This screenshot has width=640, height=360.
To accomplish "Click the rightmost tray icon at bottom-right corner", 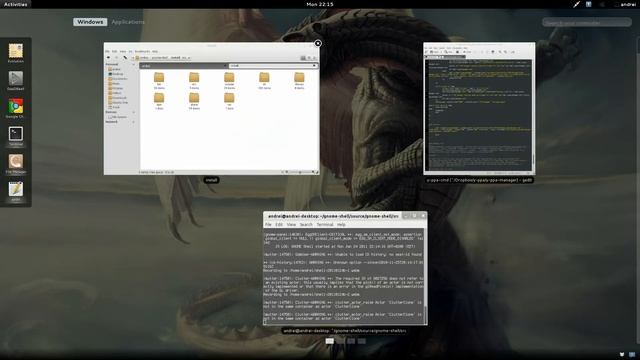I will pyautogui.click(x=632, y=354).
